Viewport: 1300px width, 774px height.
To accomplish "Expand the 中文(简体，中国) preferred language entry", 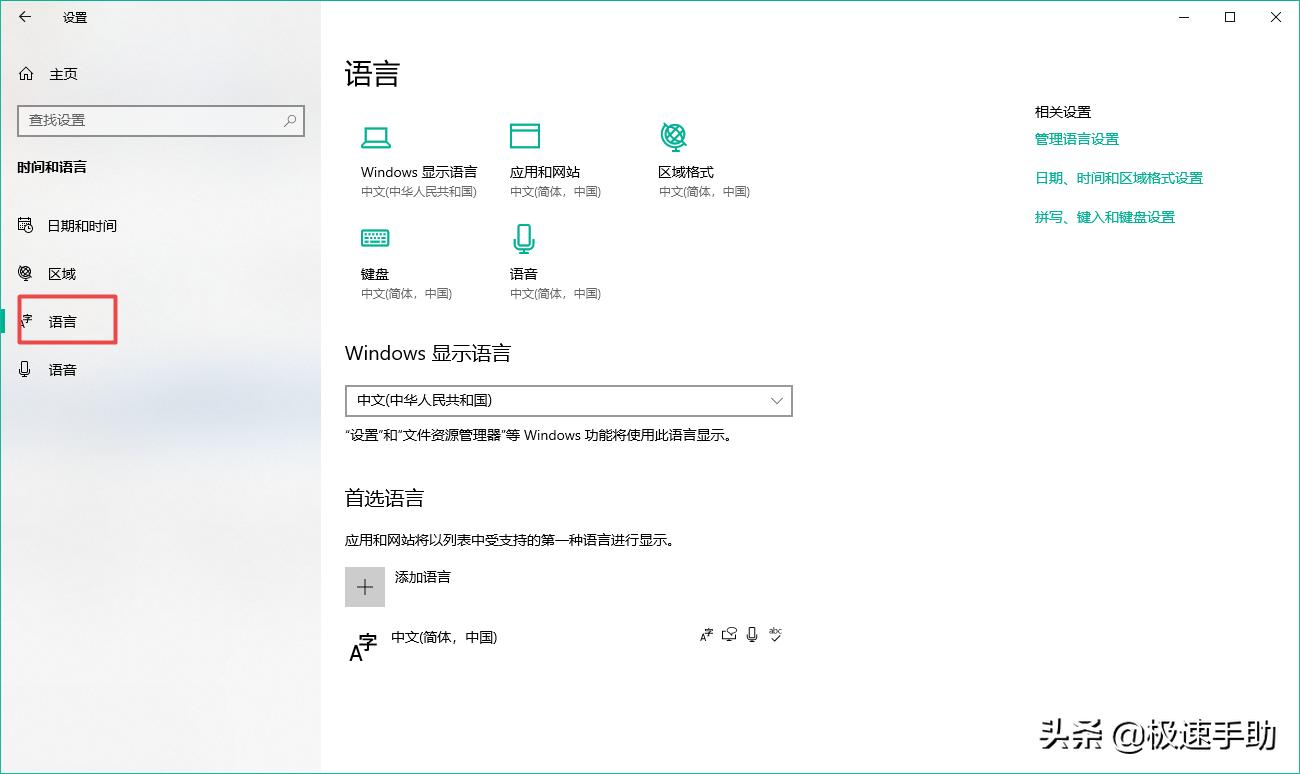I will click(445, 637).
